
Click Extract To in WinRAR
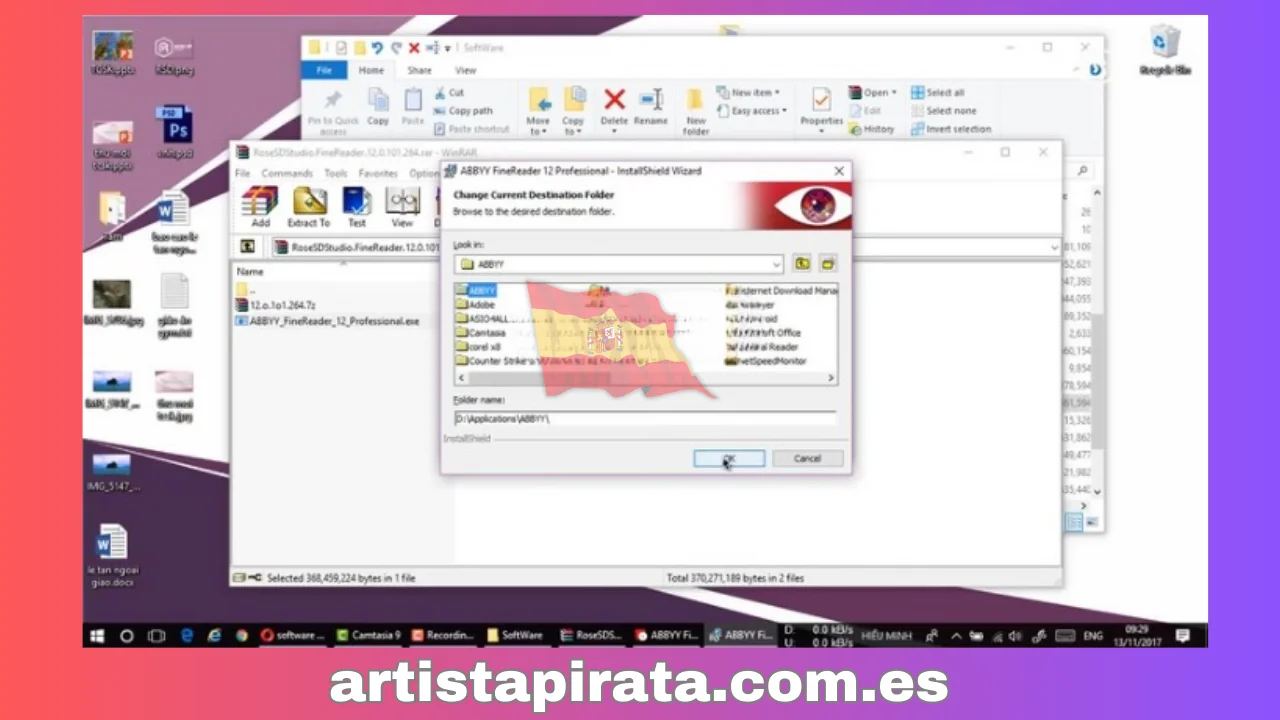[308, 207]
